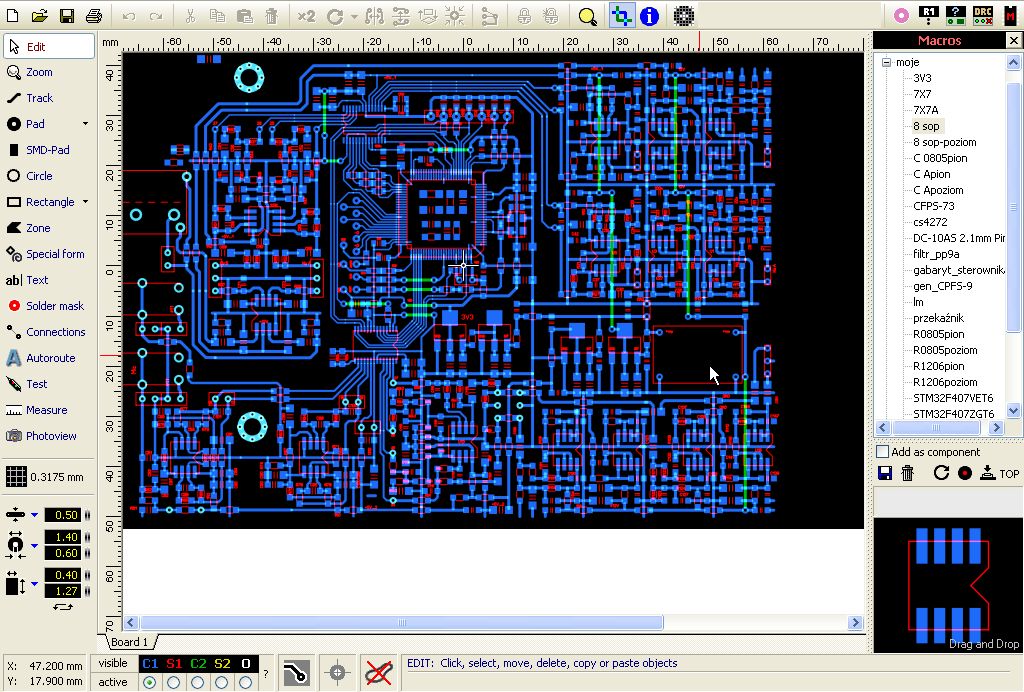Image resolution: width=1024 pixels, height=692 pixels.
Task: Set C2 as the active layer
Action: [198, 682]
